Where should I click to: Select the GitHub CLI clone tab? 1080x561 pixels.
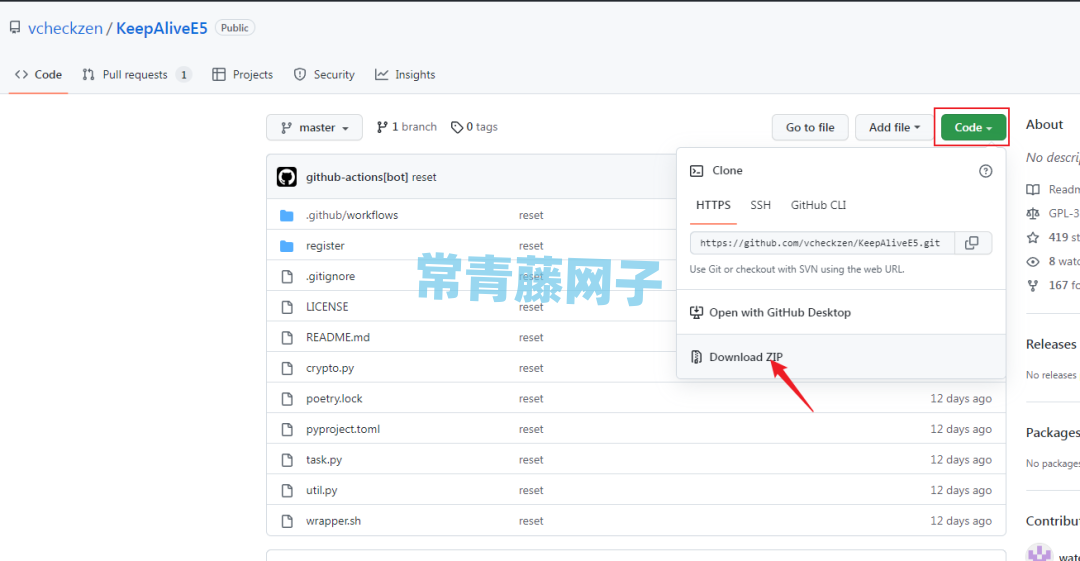818,205
